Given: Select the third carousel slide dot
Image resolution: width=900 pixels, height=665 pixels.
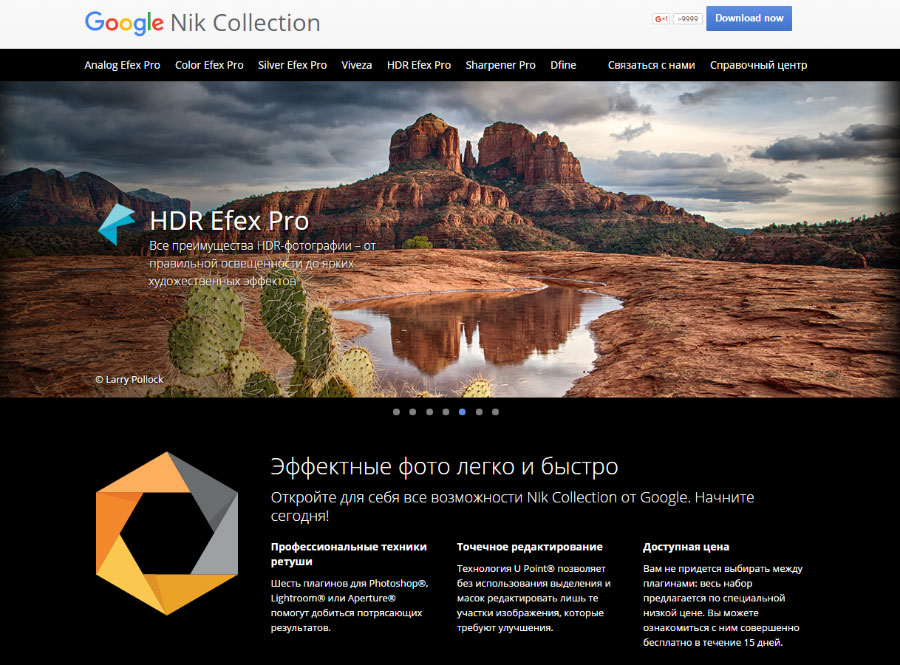Looking at the screenshot, I should (429, 412).
